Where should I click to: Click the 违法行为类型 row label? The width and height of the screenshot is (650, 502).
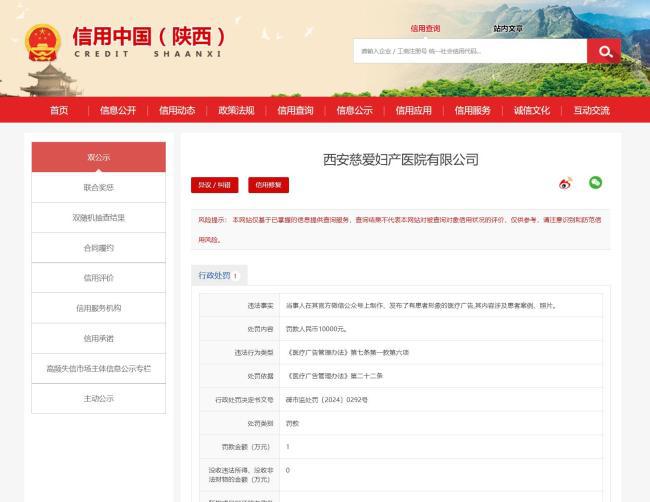[x=254, y=353]
